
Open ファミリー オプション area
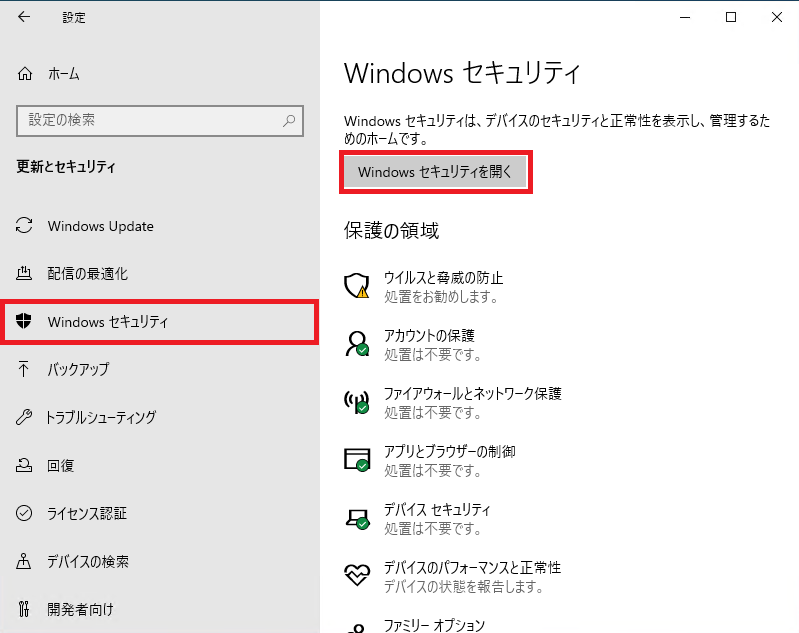coord(434,625)
